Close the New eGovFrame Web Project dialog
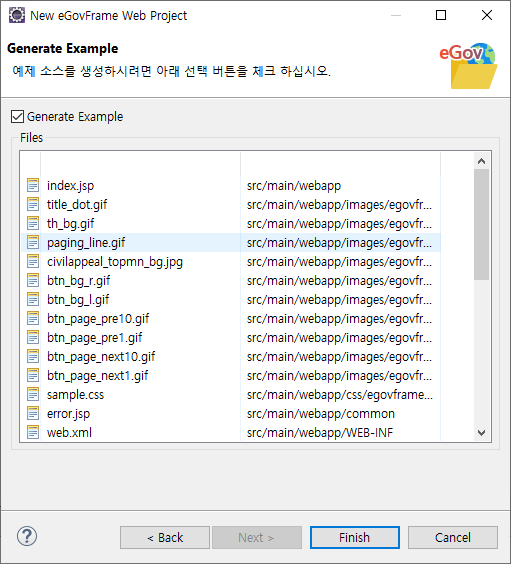Viewport: 511px width, 564px height. click(x=487, y=15)
